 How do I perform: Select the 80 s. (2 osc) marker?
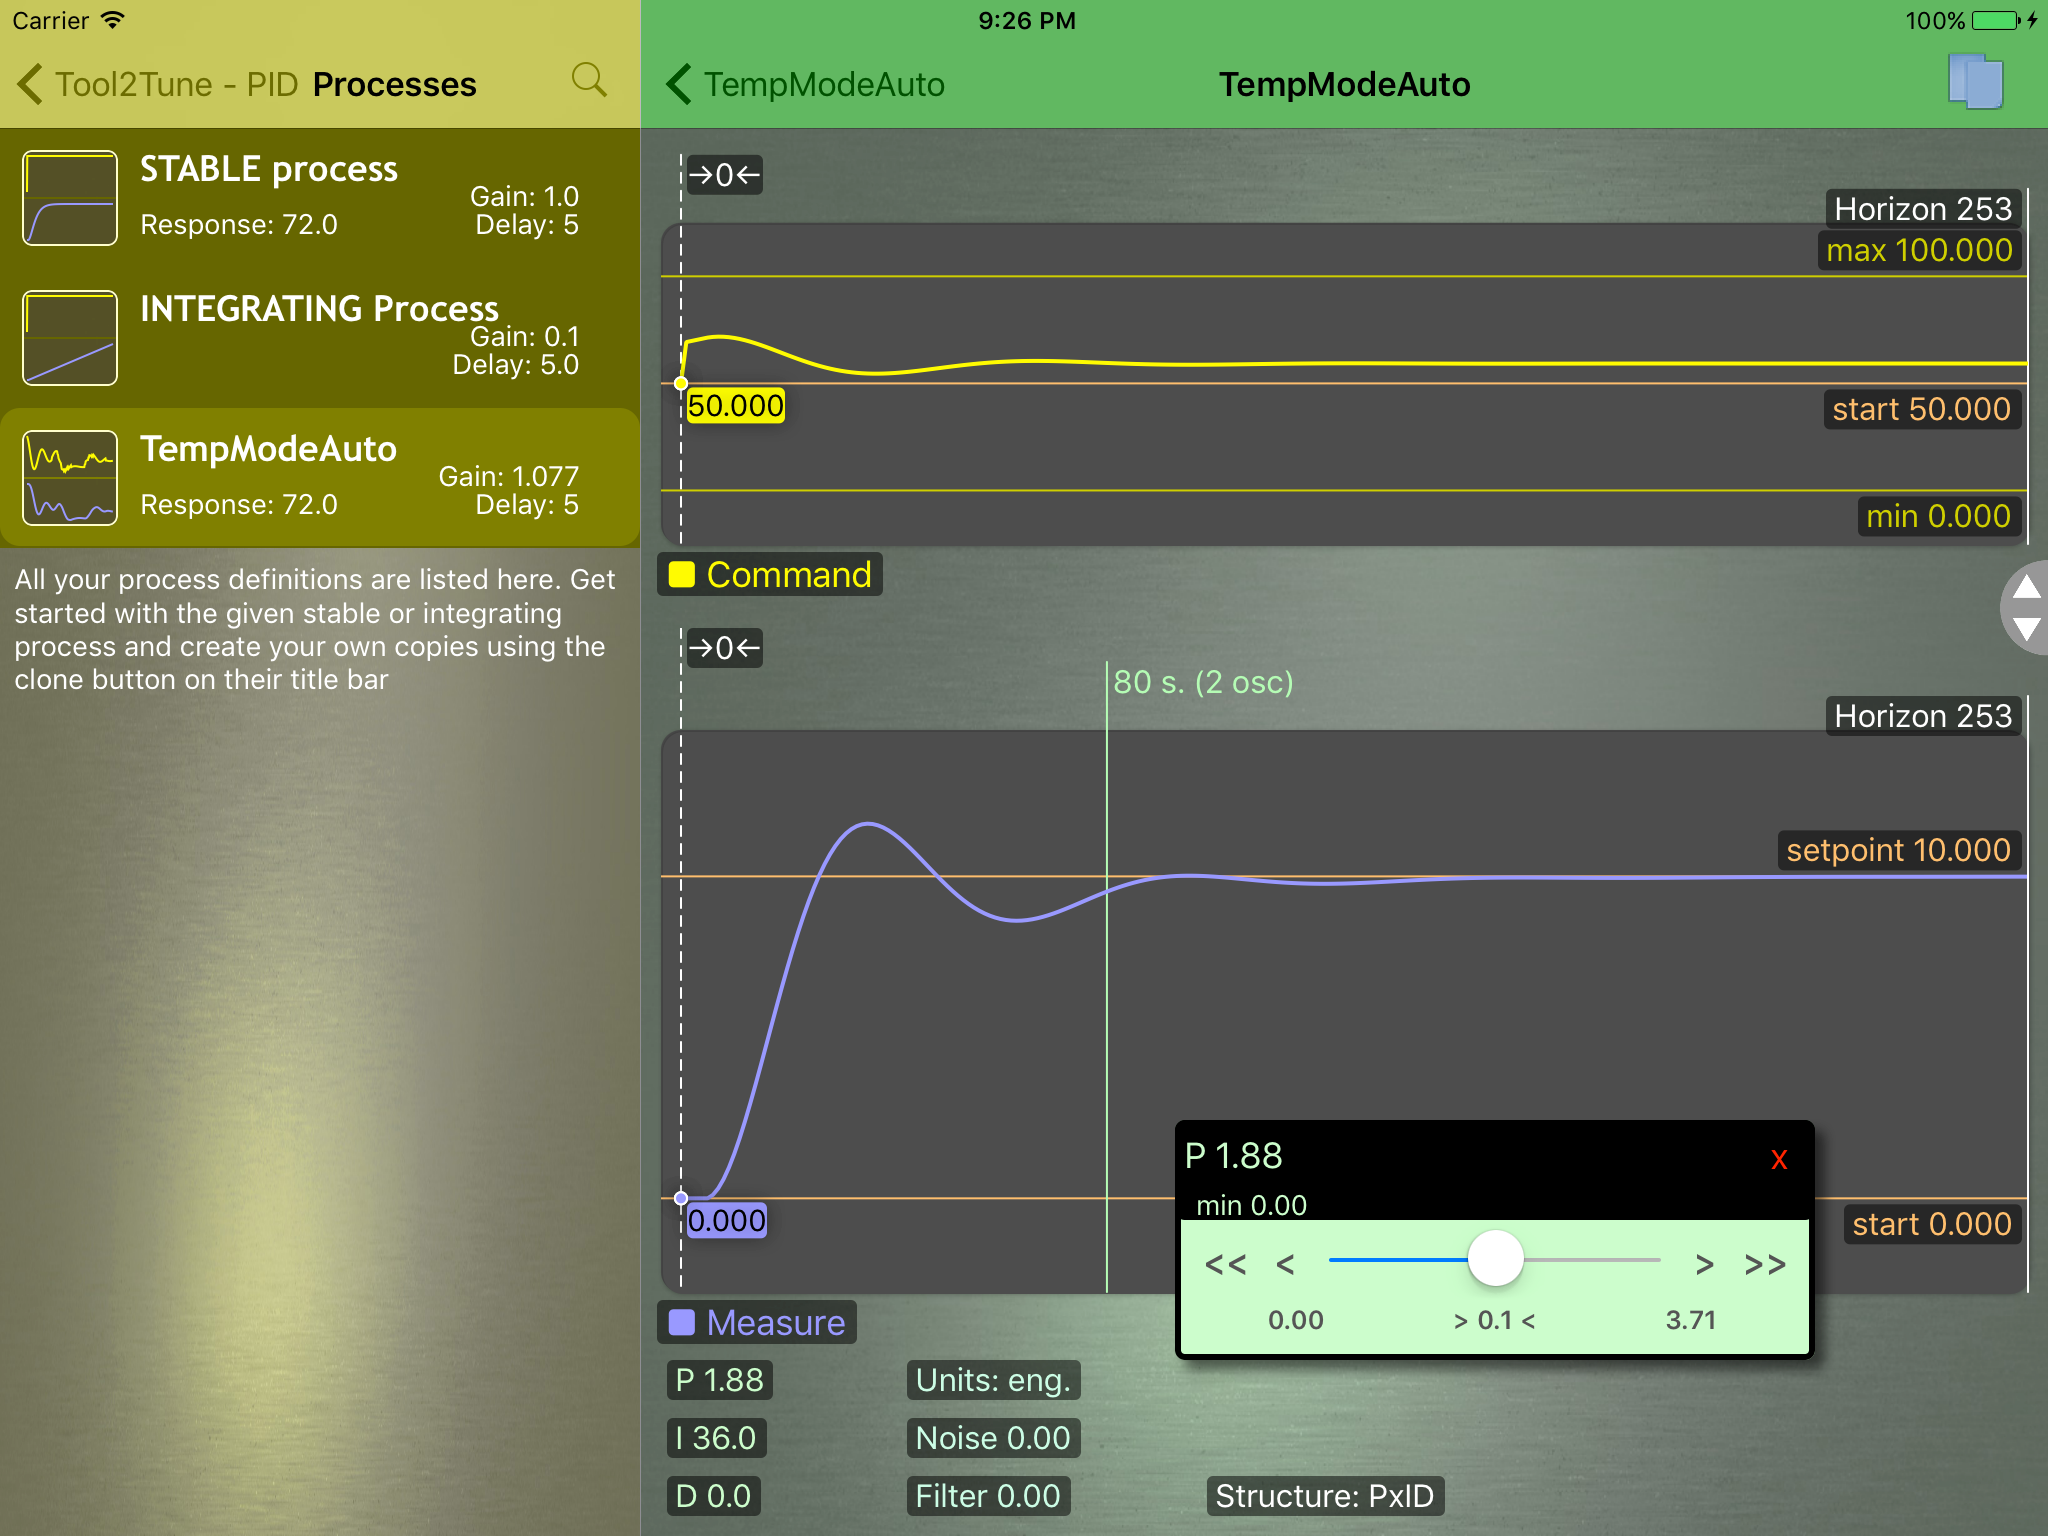tap(1203, 682)
